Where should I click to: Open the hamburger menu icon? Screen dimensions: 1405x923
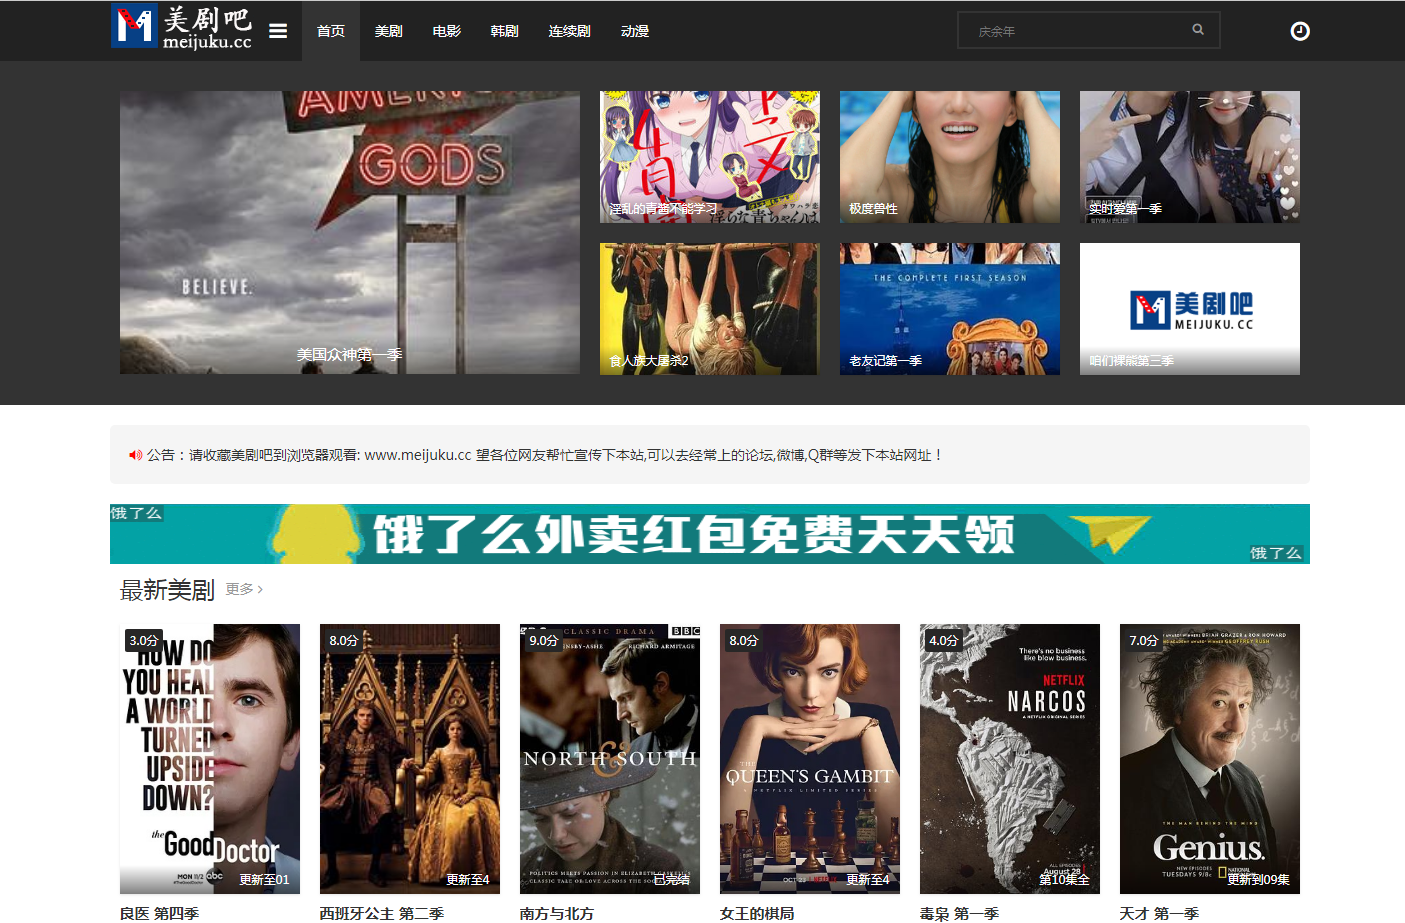pos(278,31)
